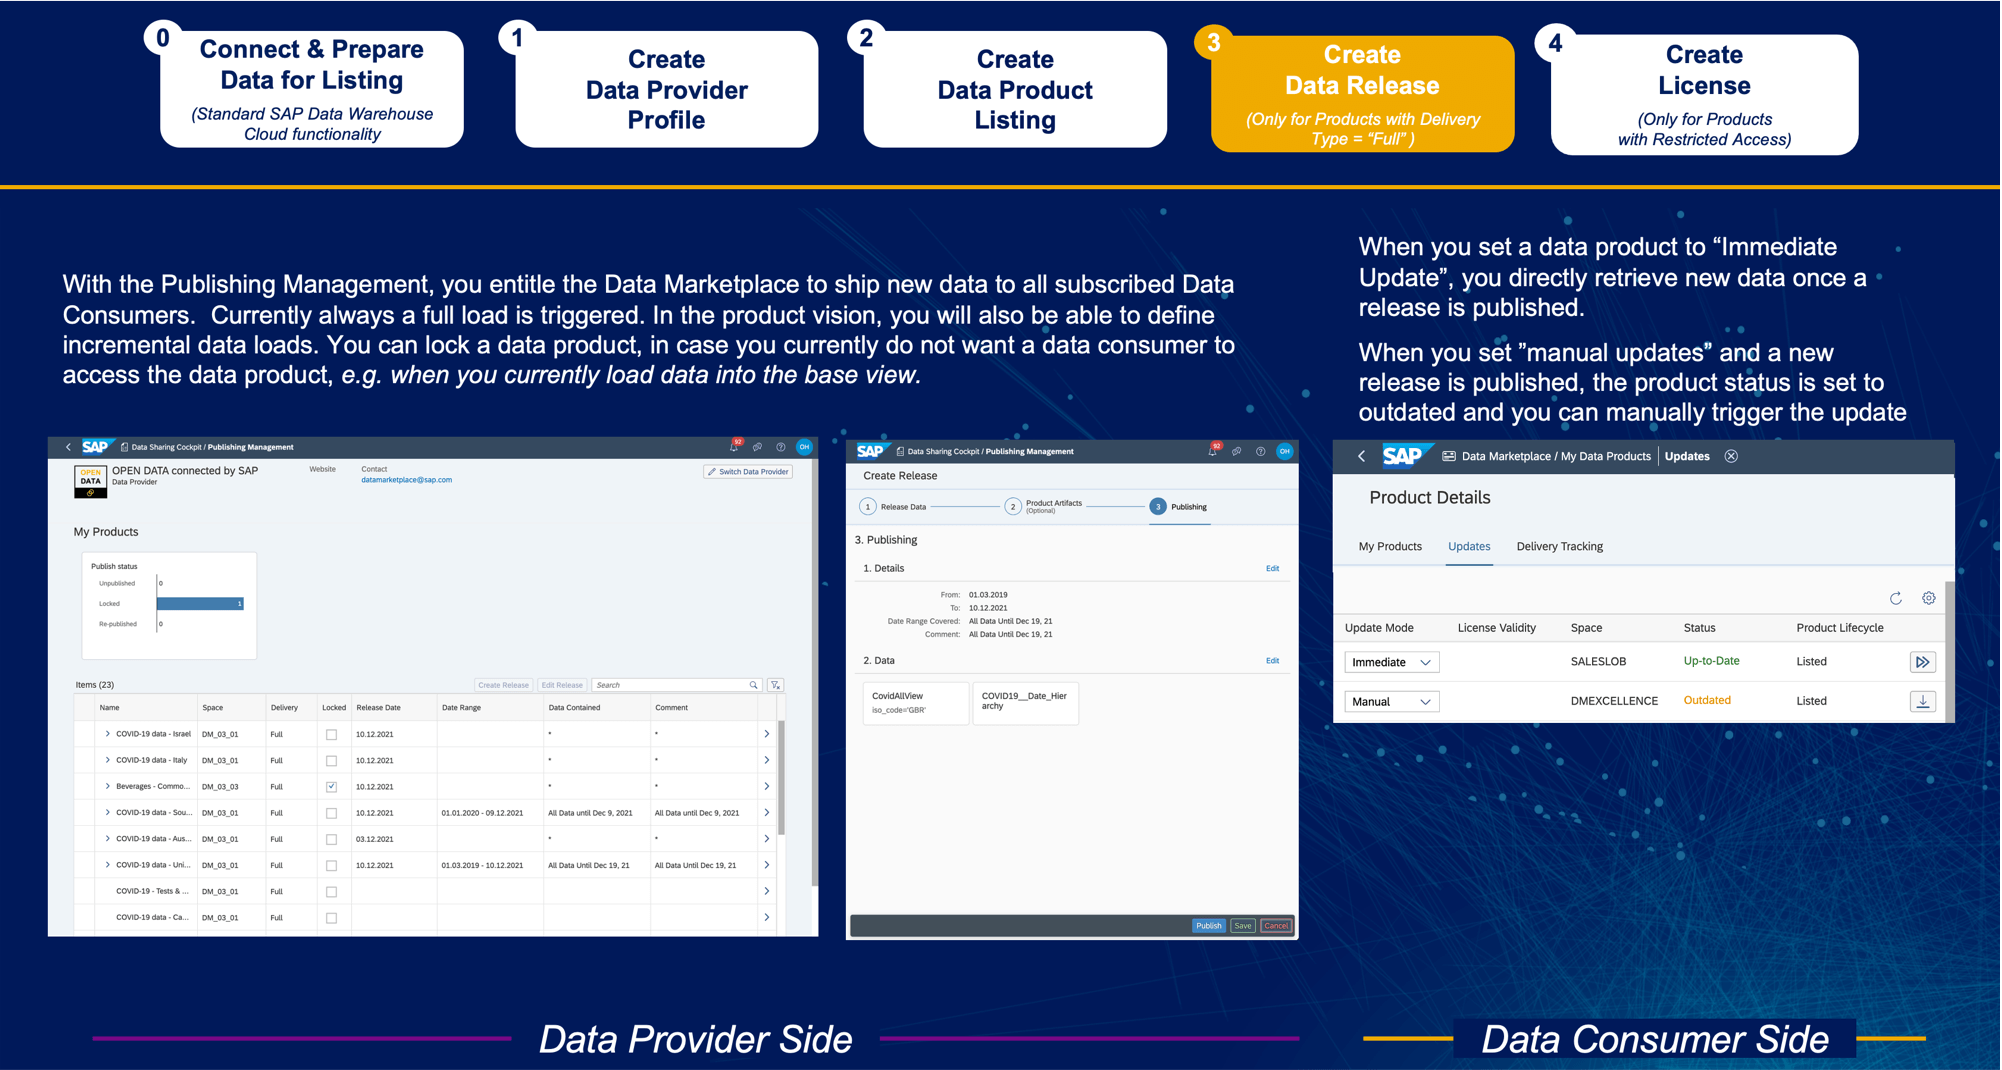This screenshot has width=2002, height=1070.
Task: Click the OPEN DATA provider logo
Action: (x=90, y=481)
